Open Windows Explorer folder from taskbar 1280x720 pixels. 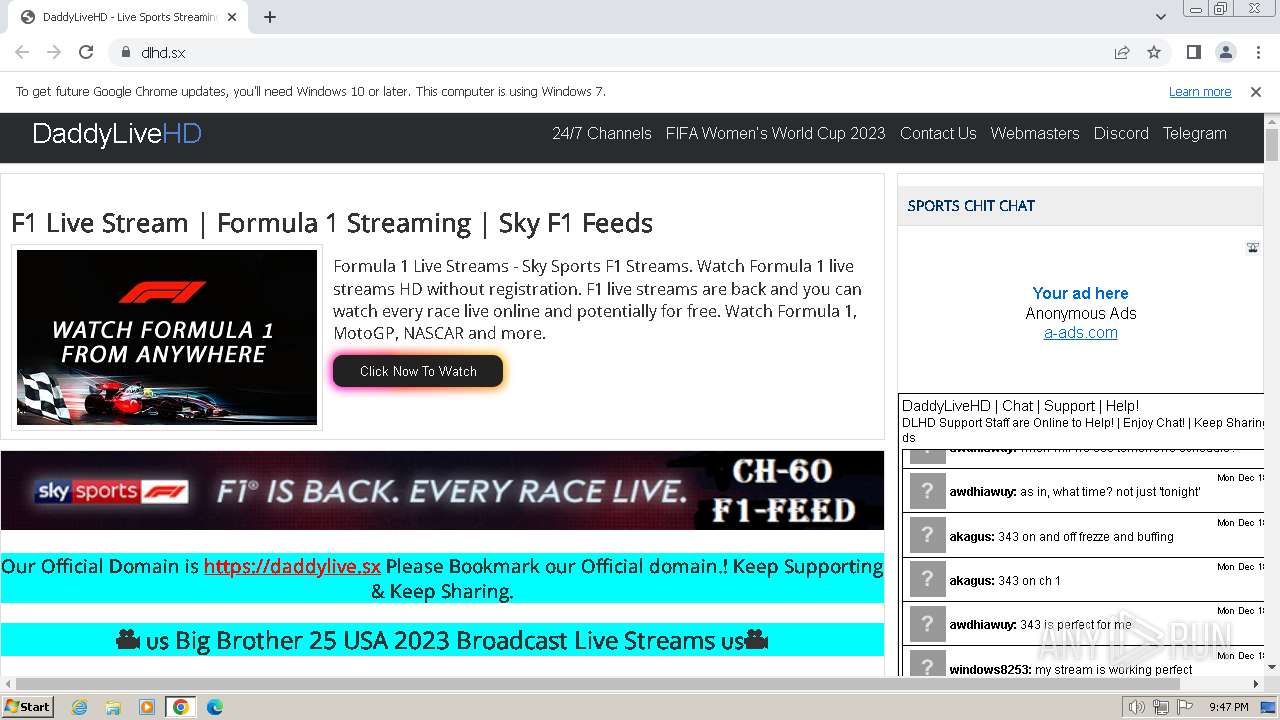pyautogui.click(x=113, y=707)
